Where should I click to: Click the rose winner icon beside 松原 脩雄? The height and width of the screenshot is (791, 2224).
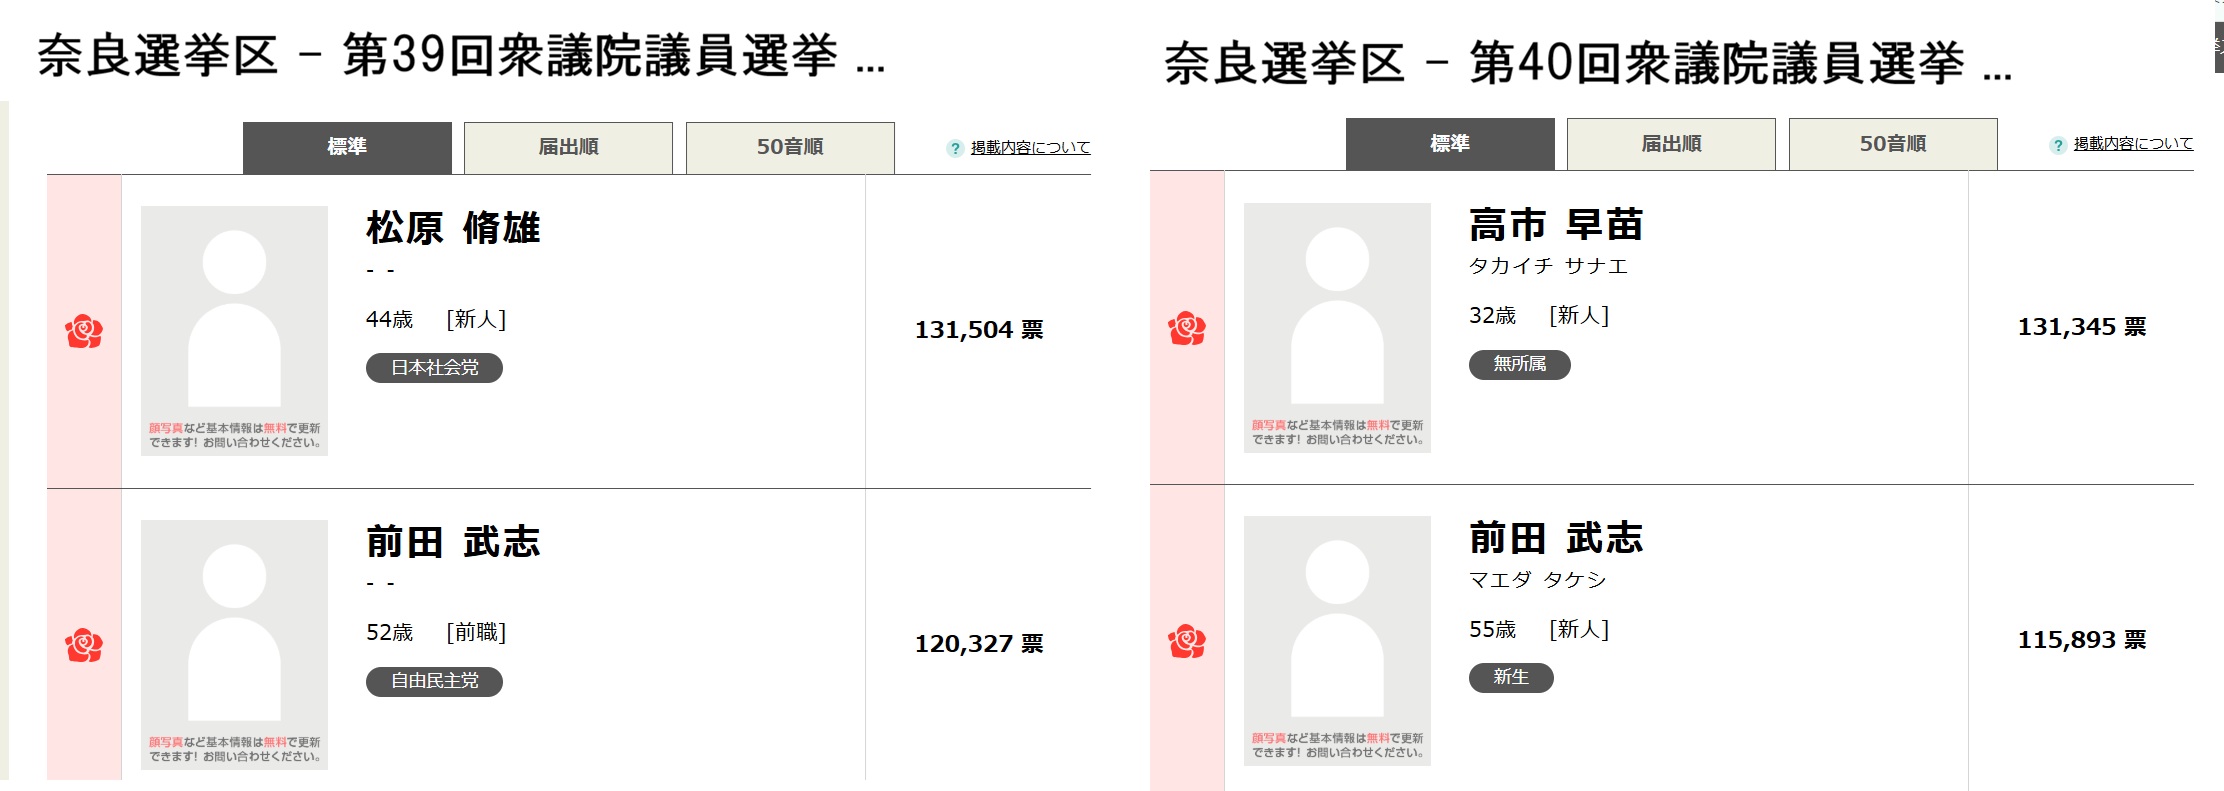coord(84,331)
